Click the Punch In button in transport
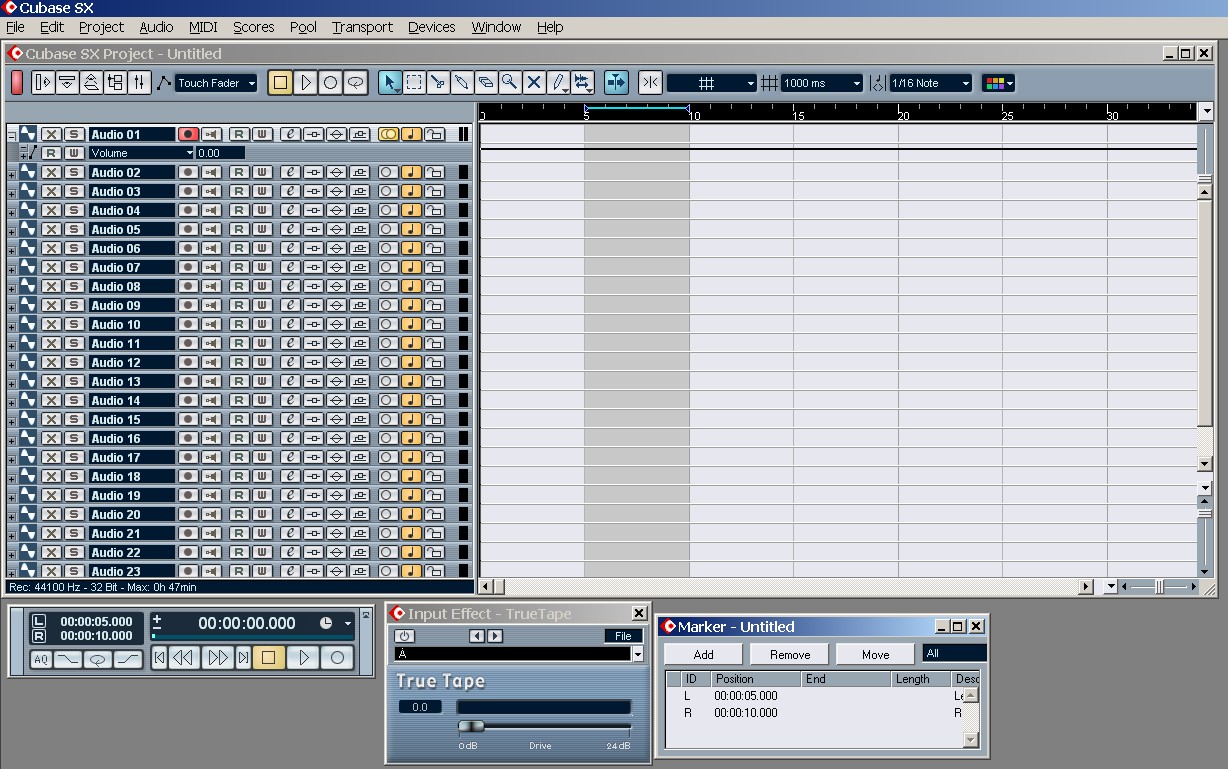This screenshot has width=1228, height=769. (x=68, y=658)
